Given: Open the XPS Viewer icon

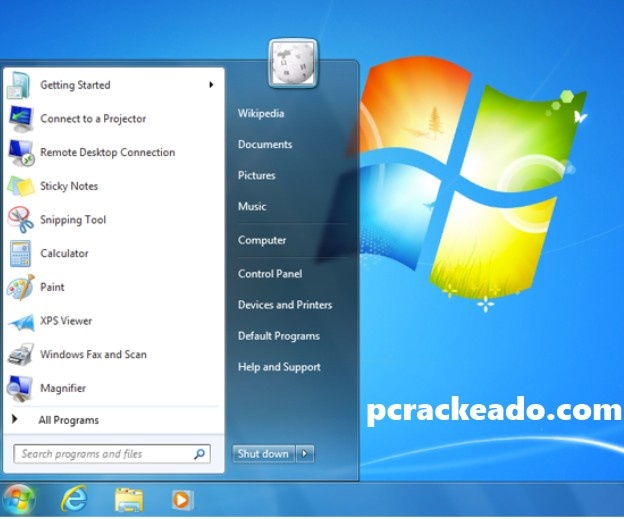Looking at the screenshot, I should [21, 321].
